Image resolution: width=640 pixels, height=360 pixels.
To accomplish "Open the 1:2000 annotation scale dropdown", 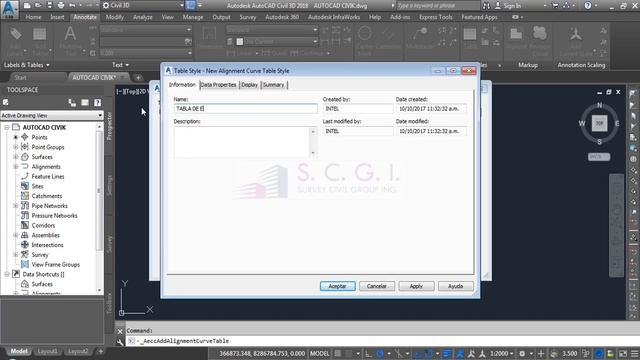I will point(502,353).
